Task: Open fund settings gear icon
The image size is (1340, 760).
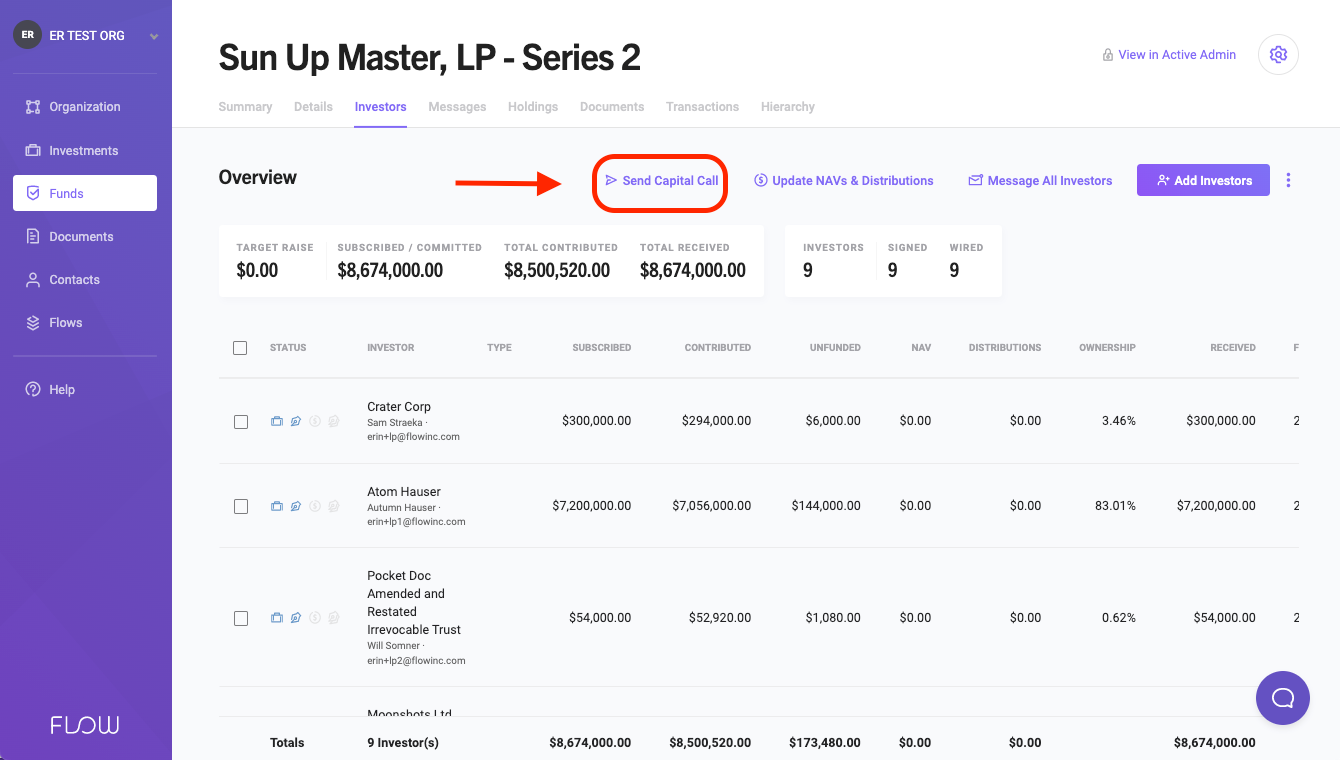Action: (x=1278, y=55)
